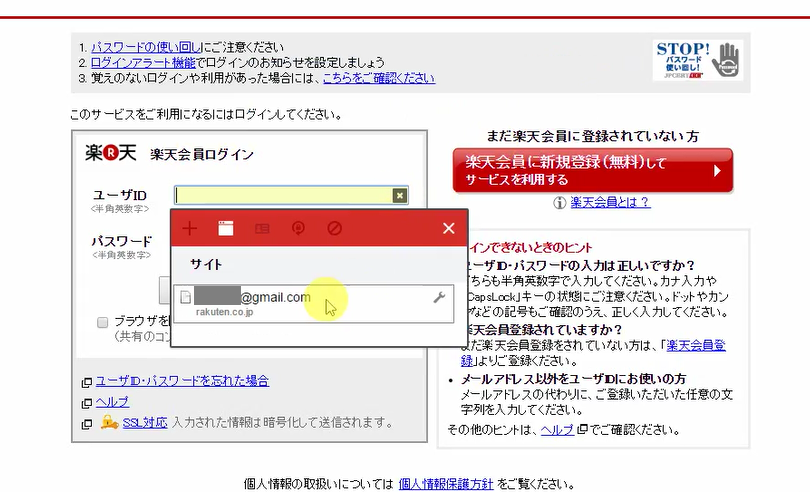This screenshot has width=810, height=492.
Task: Focus the ユーザID input field
Action: coord(291,195)
